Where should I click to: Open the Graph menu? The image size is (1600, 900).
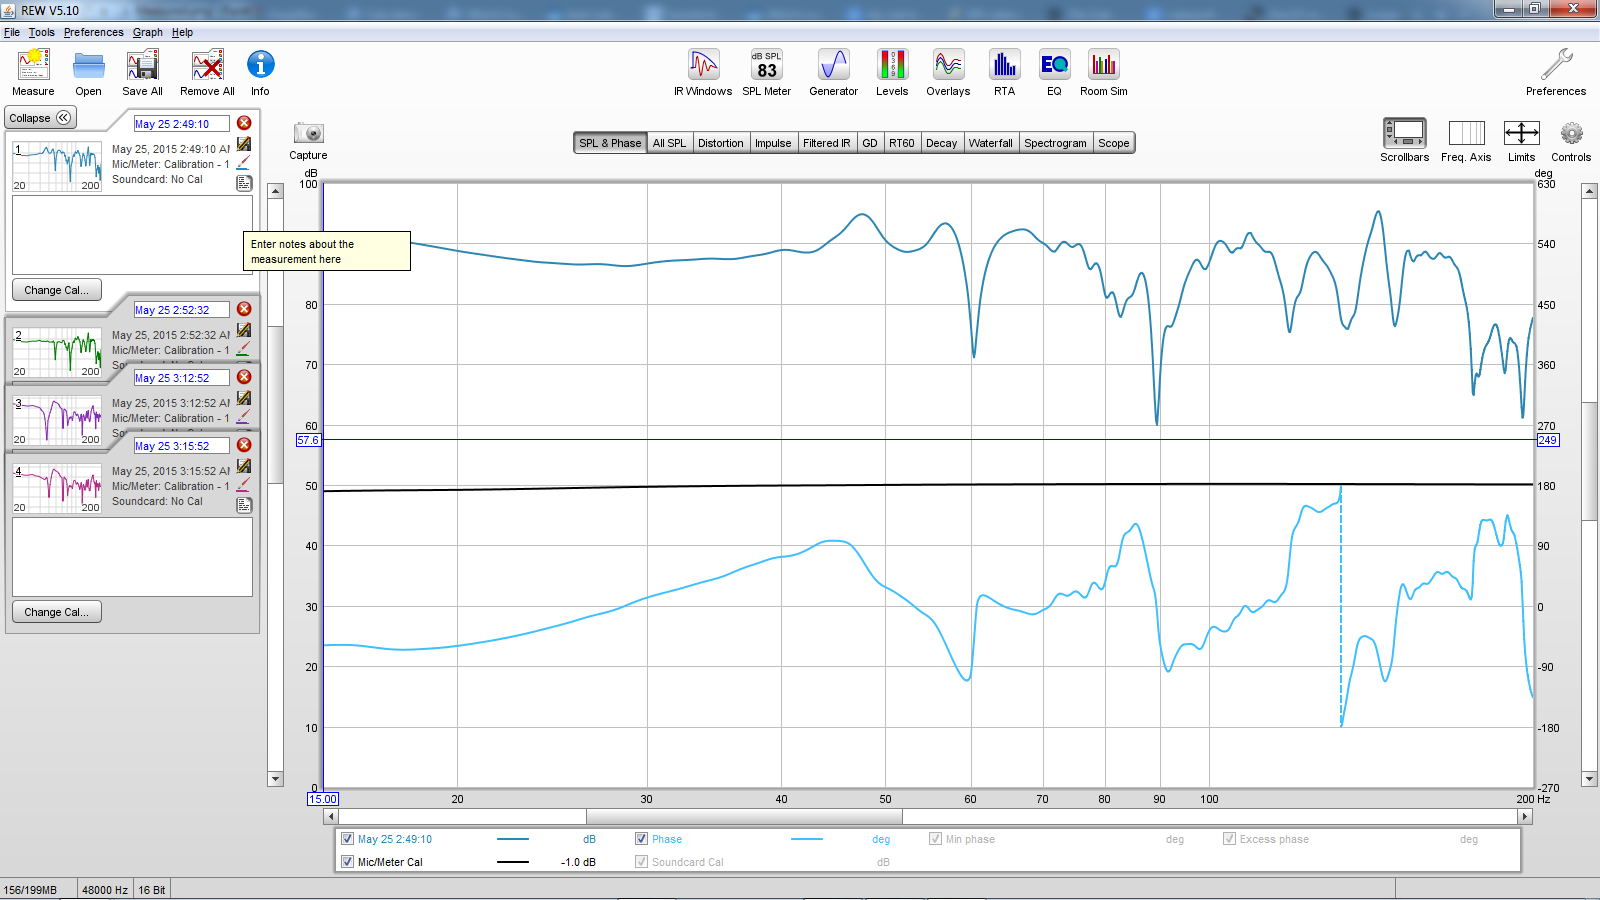[148, 32]
